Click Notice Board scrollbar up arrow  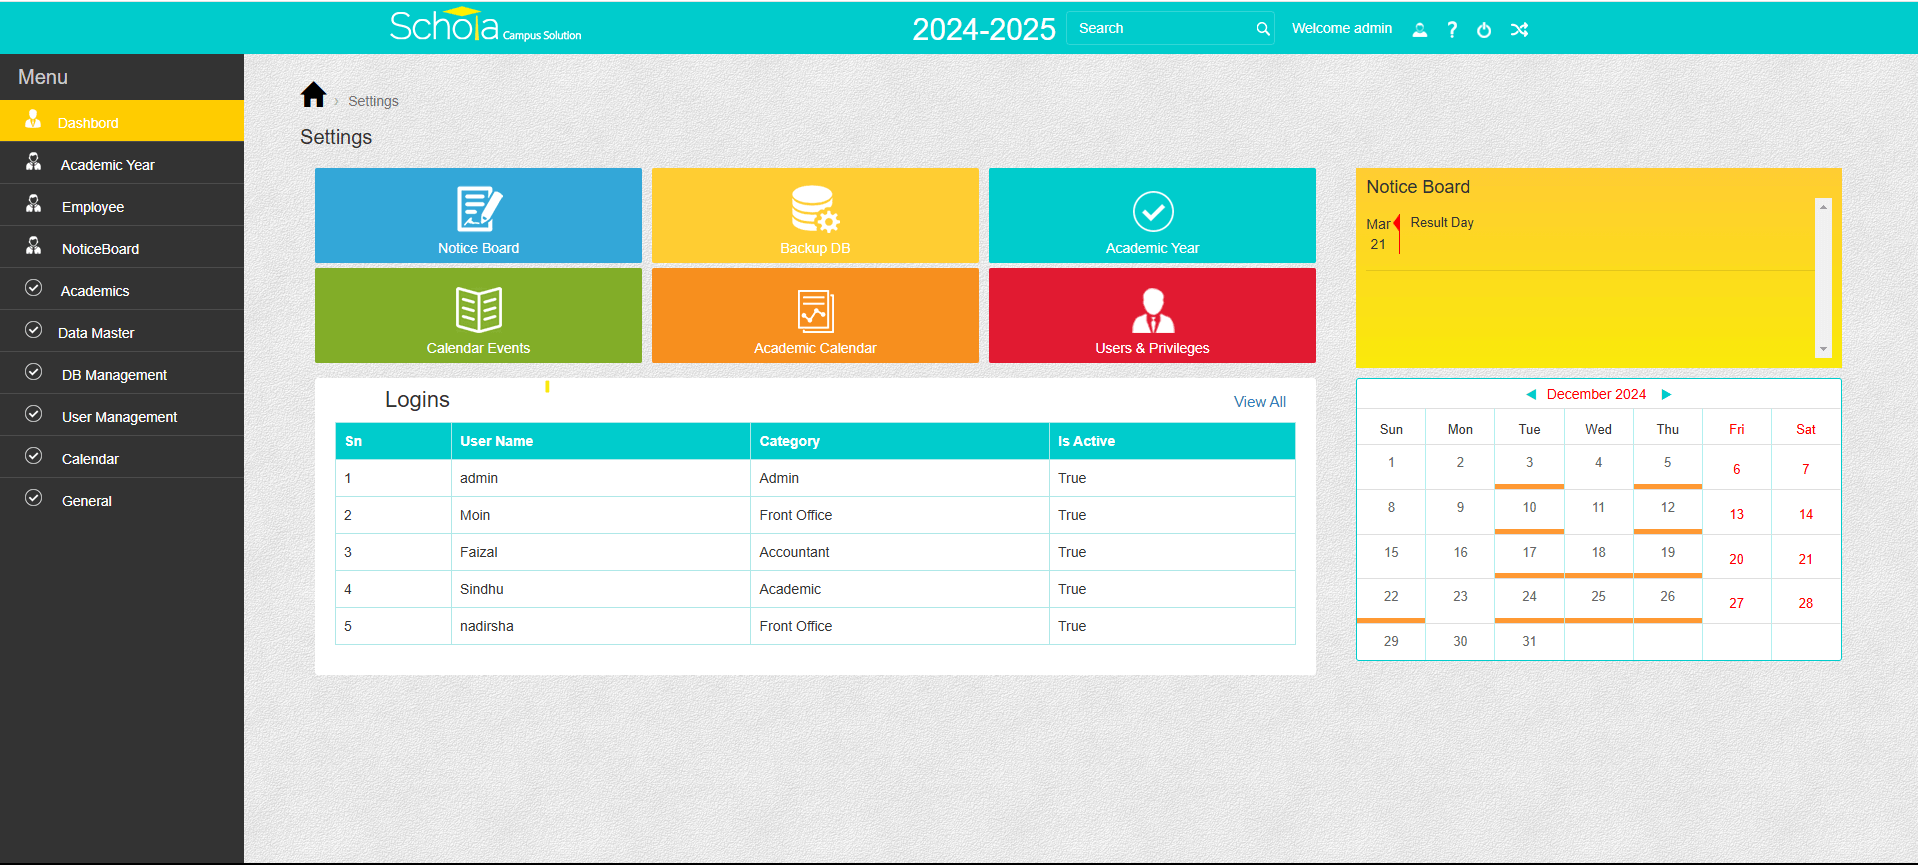coord(1823,207)
